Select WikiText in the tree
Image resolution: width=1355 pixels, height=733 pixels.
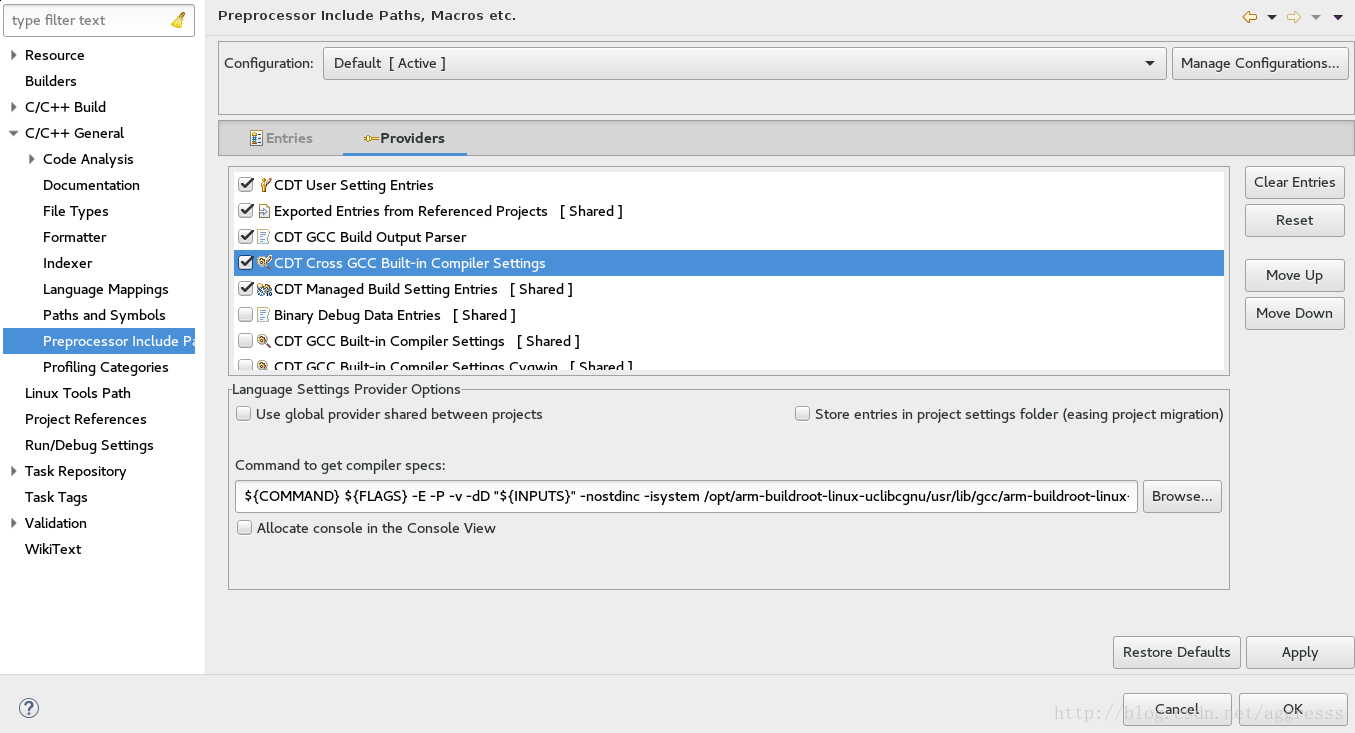53,549
